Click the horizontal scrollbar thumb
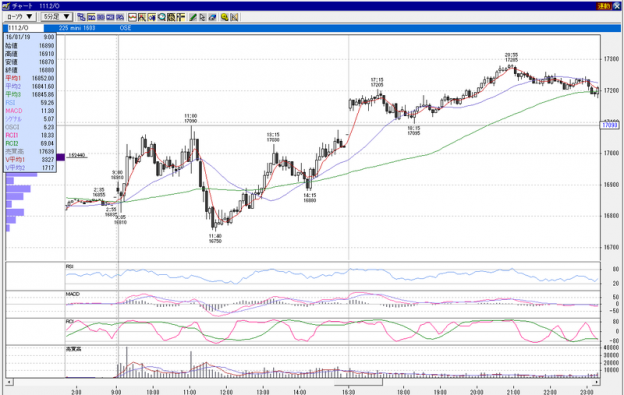The height and width of the screenshot is (395, 624). 358,382
